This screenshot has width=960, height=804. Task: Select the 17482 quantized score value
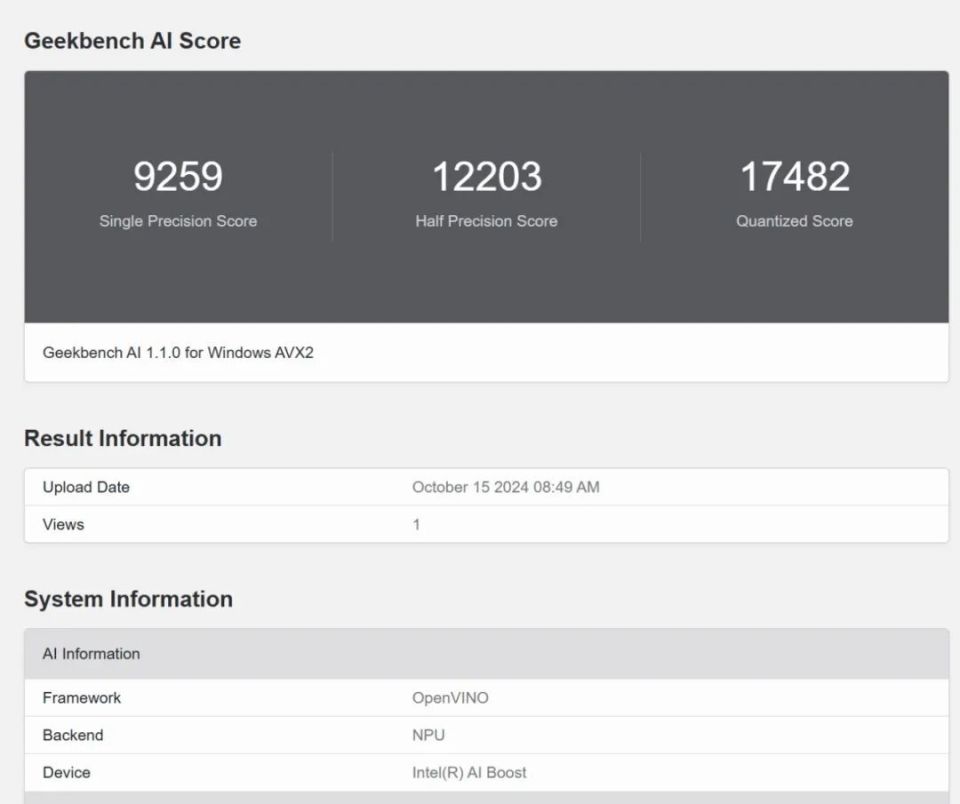click(795, 176)
